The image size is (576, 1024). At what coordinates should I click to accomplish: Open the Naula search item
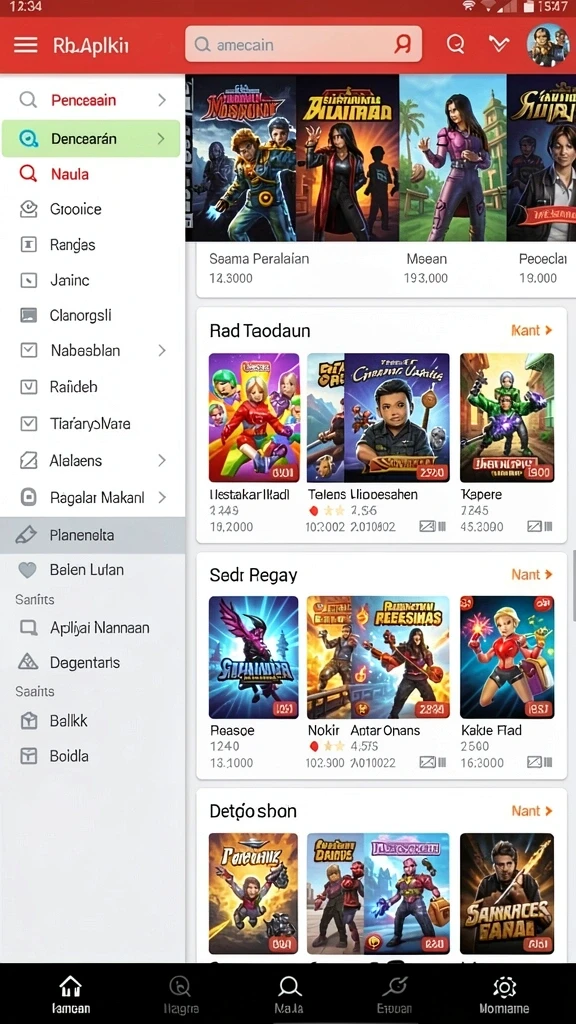pyautogui.click(x=70, y=174)
